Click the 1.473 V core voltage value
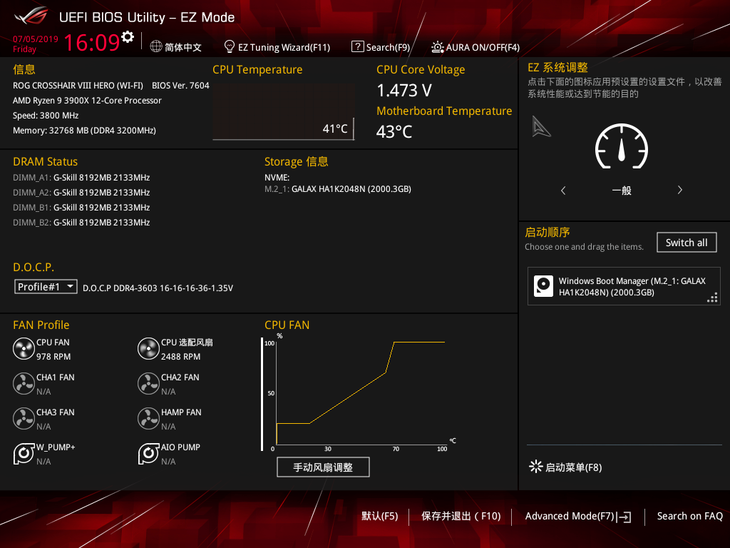 [404, 90]
